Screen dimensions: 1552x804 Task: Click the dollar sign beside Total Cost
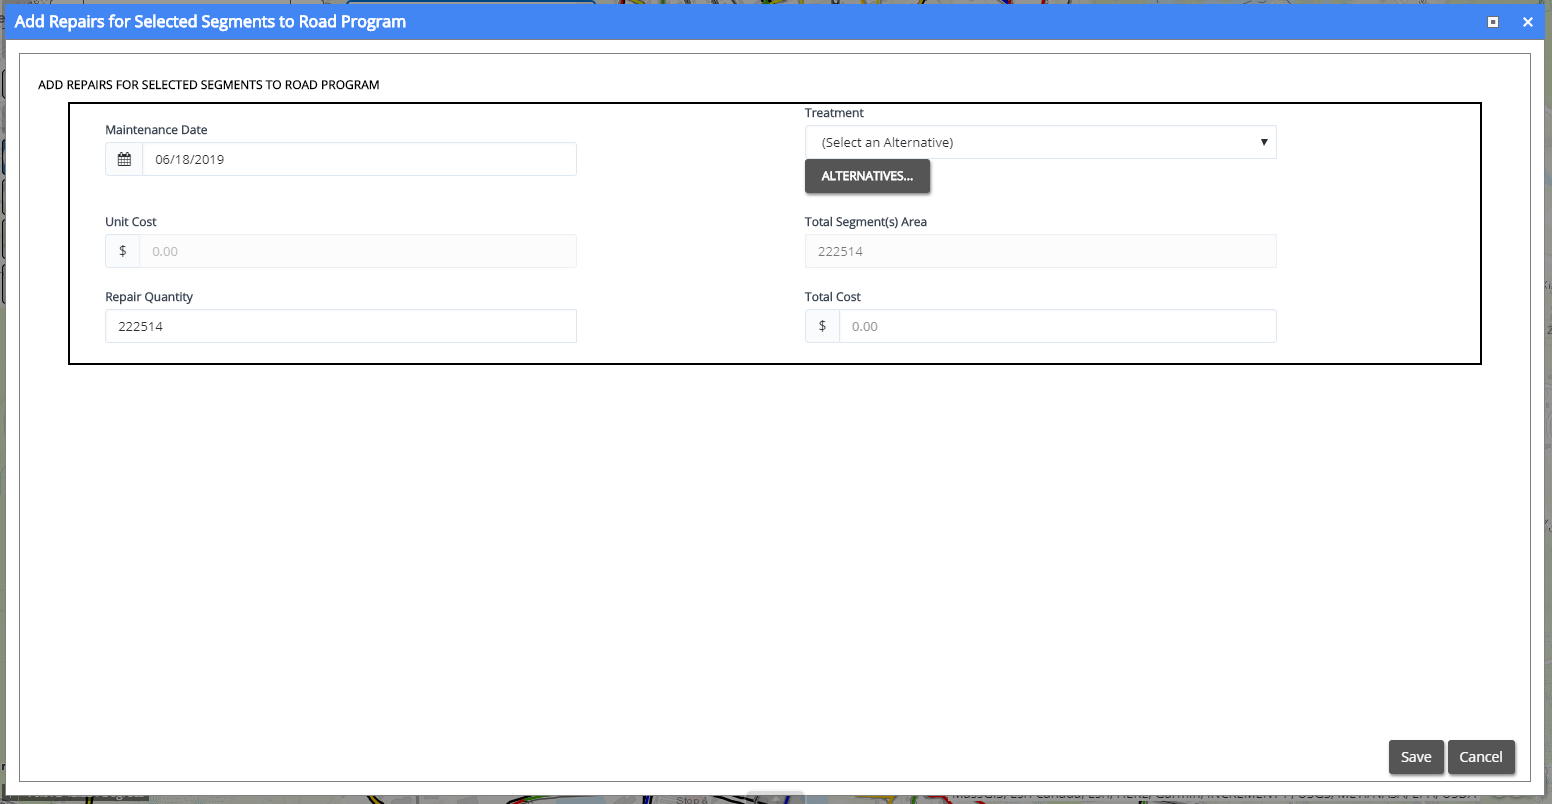pyautogui.click(x=822, y=326)
